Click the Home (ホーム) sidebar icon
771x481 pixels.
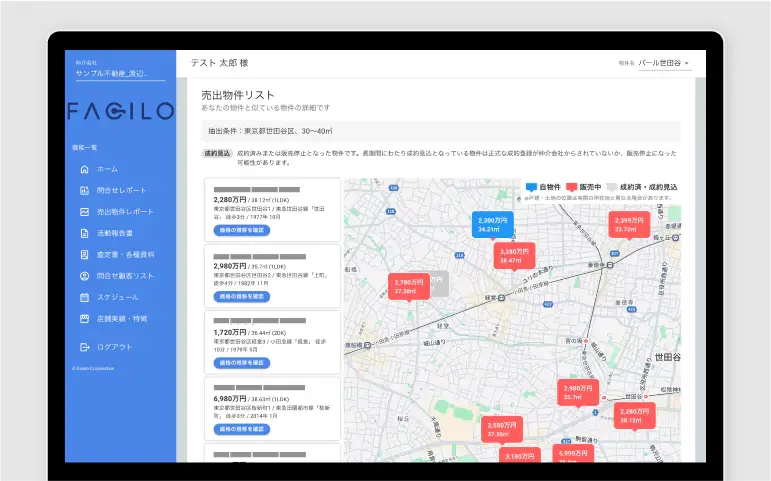84,169
